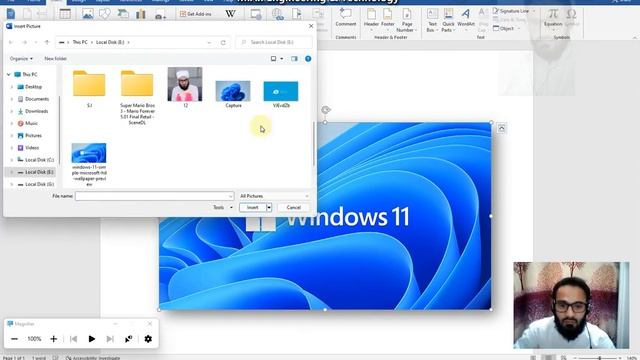Open the All Pictures file type dropdown
This screenshot has height=360, width=640.
point(274,196)
